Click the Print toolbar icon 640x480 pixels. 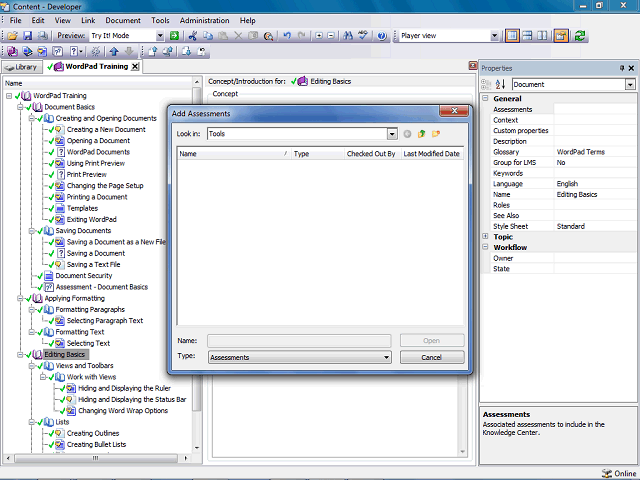42,36
